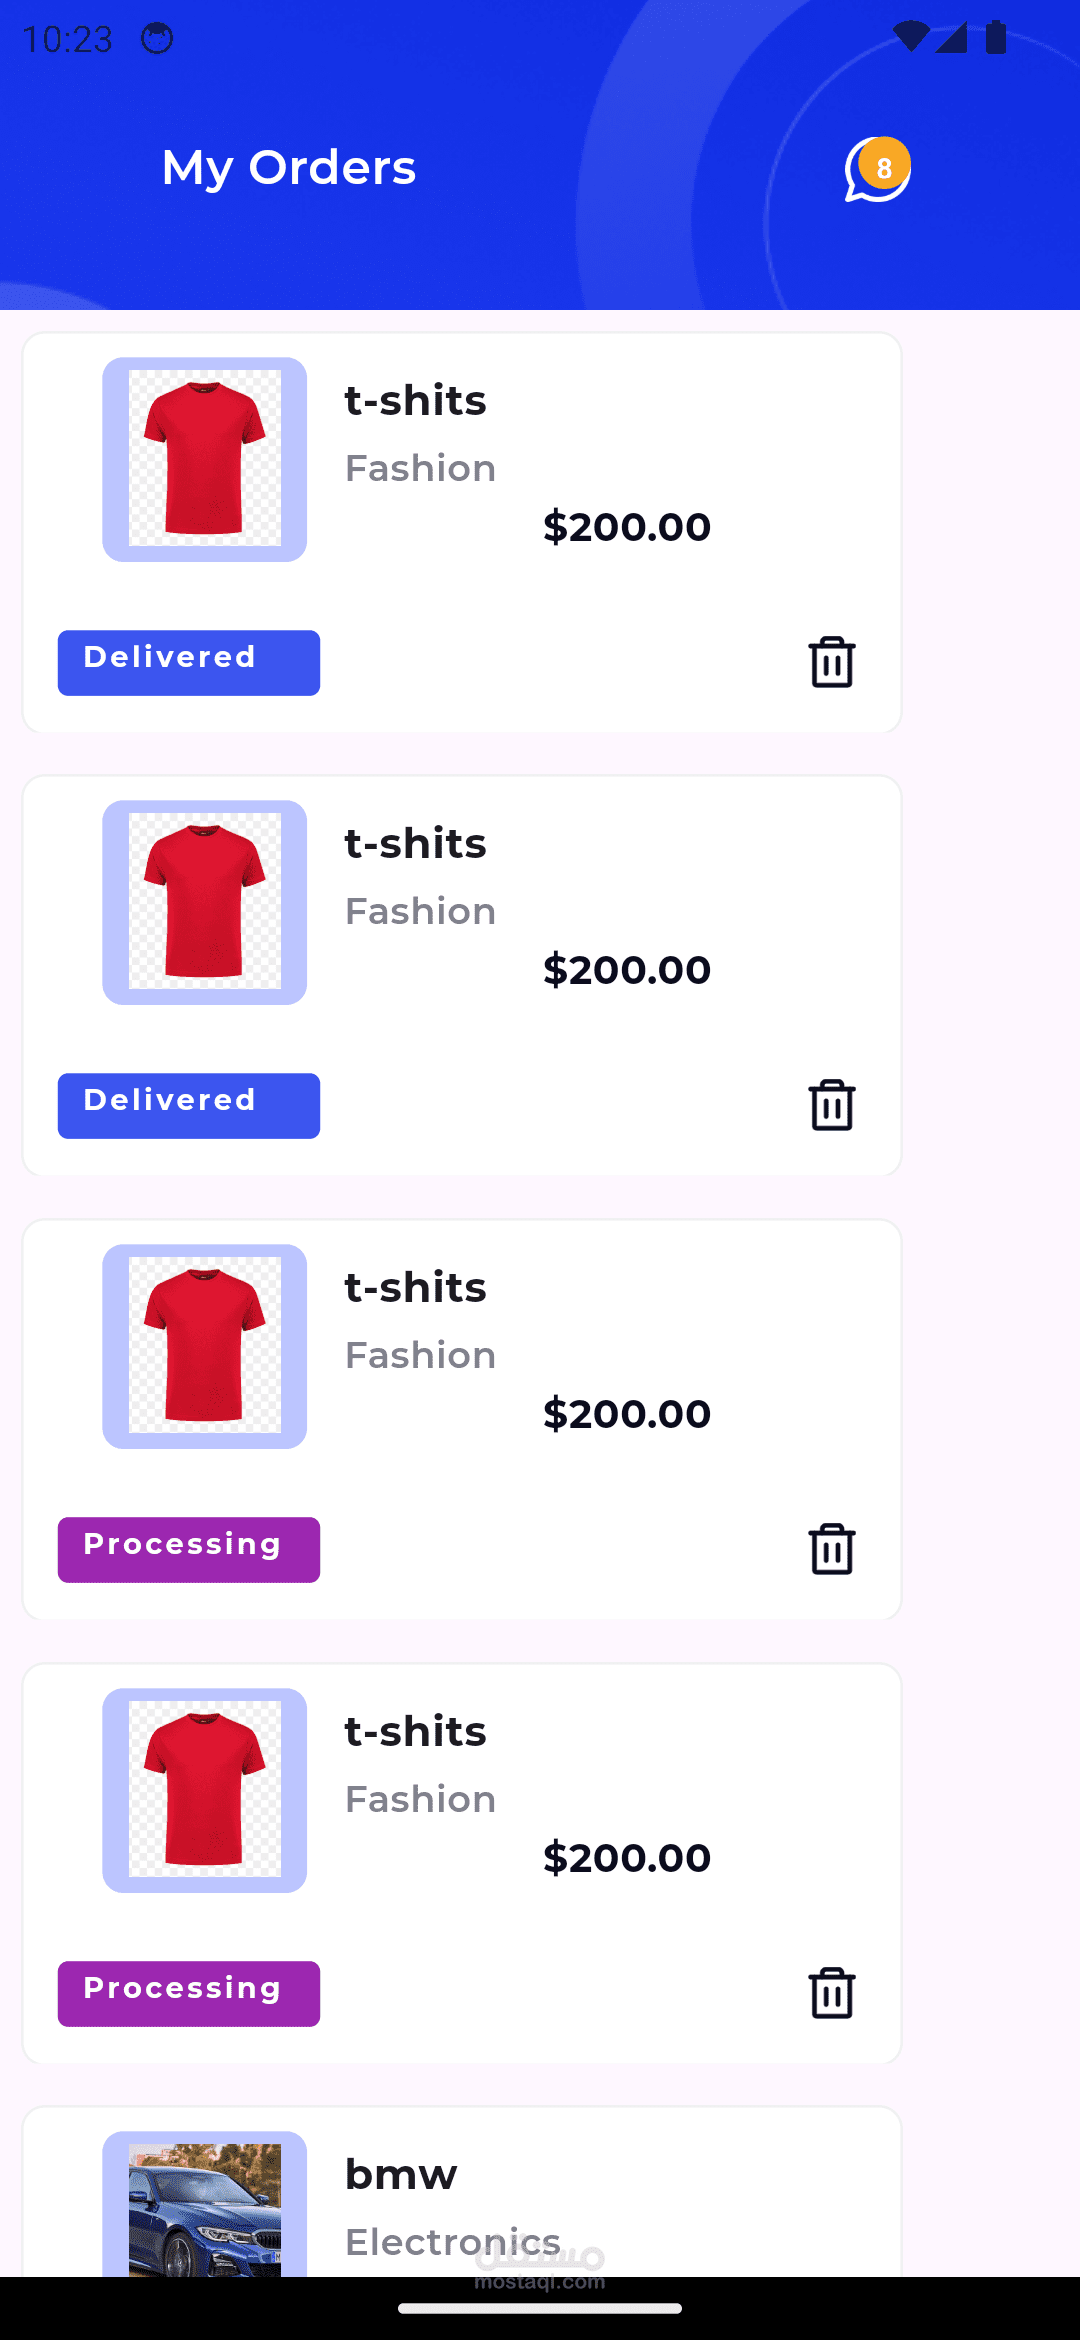This screenshot has height=2340, width=1080.
Task: Select the $200.00 price on first order
Action: pos(627,527)
